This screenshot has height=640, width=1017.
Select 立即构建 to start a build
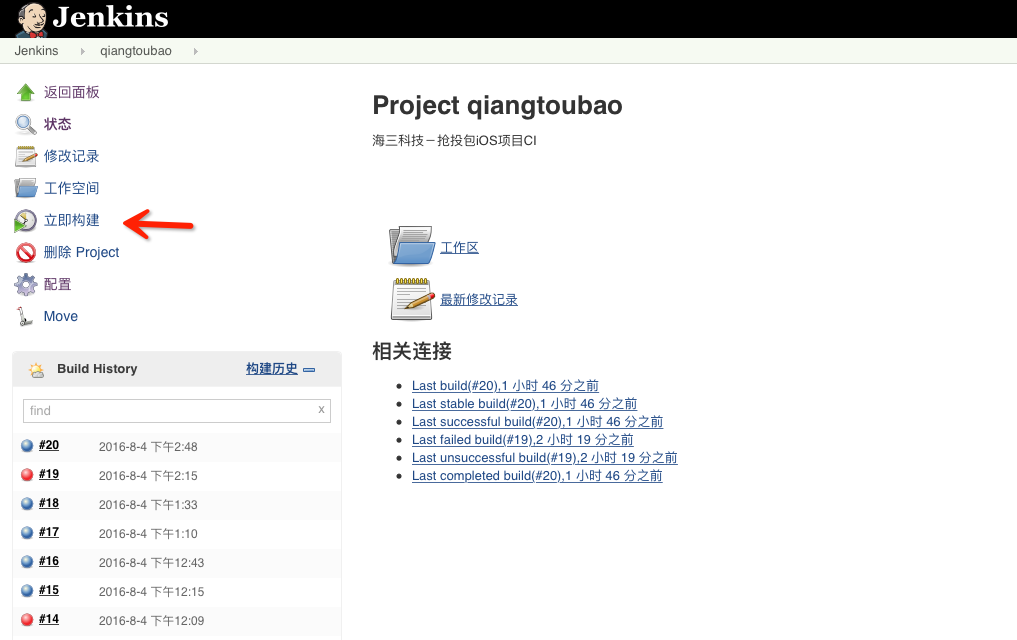click(71, 220)
